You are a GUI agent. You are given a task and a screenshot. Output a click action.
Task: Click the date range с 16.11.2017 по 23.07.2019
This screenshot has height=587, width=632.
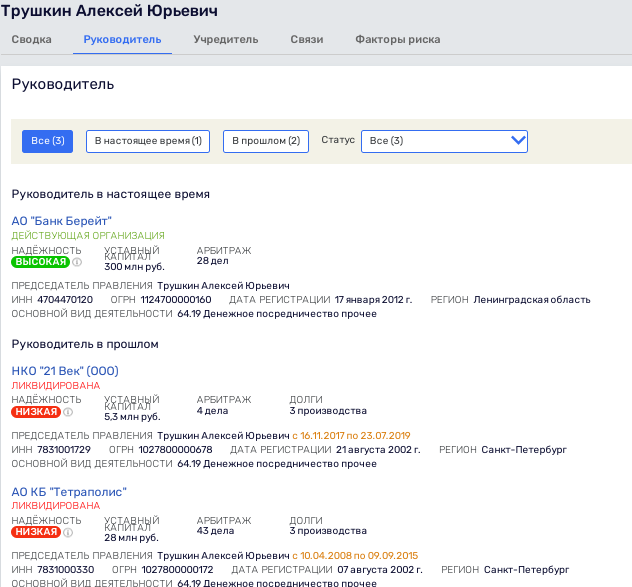tap(351, 436)
